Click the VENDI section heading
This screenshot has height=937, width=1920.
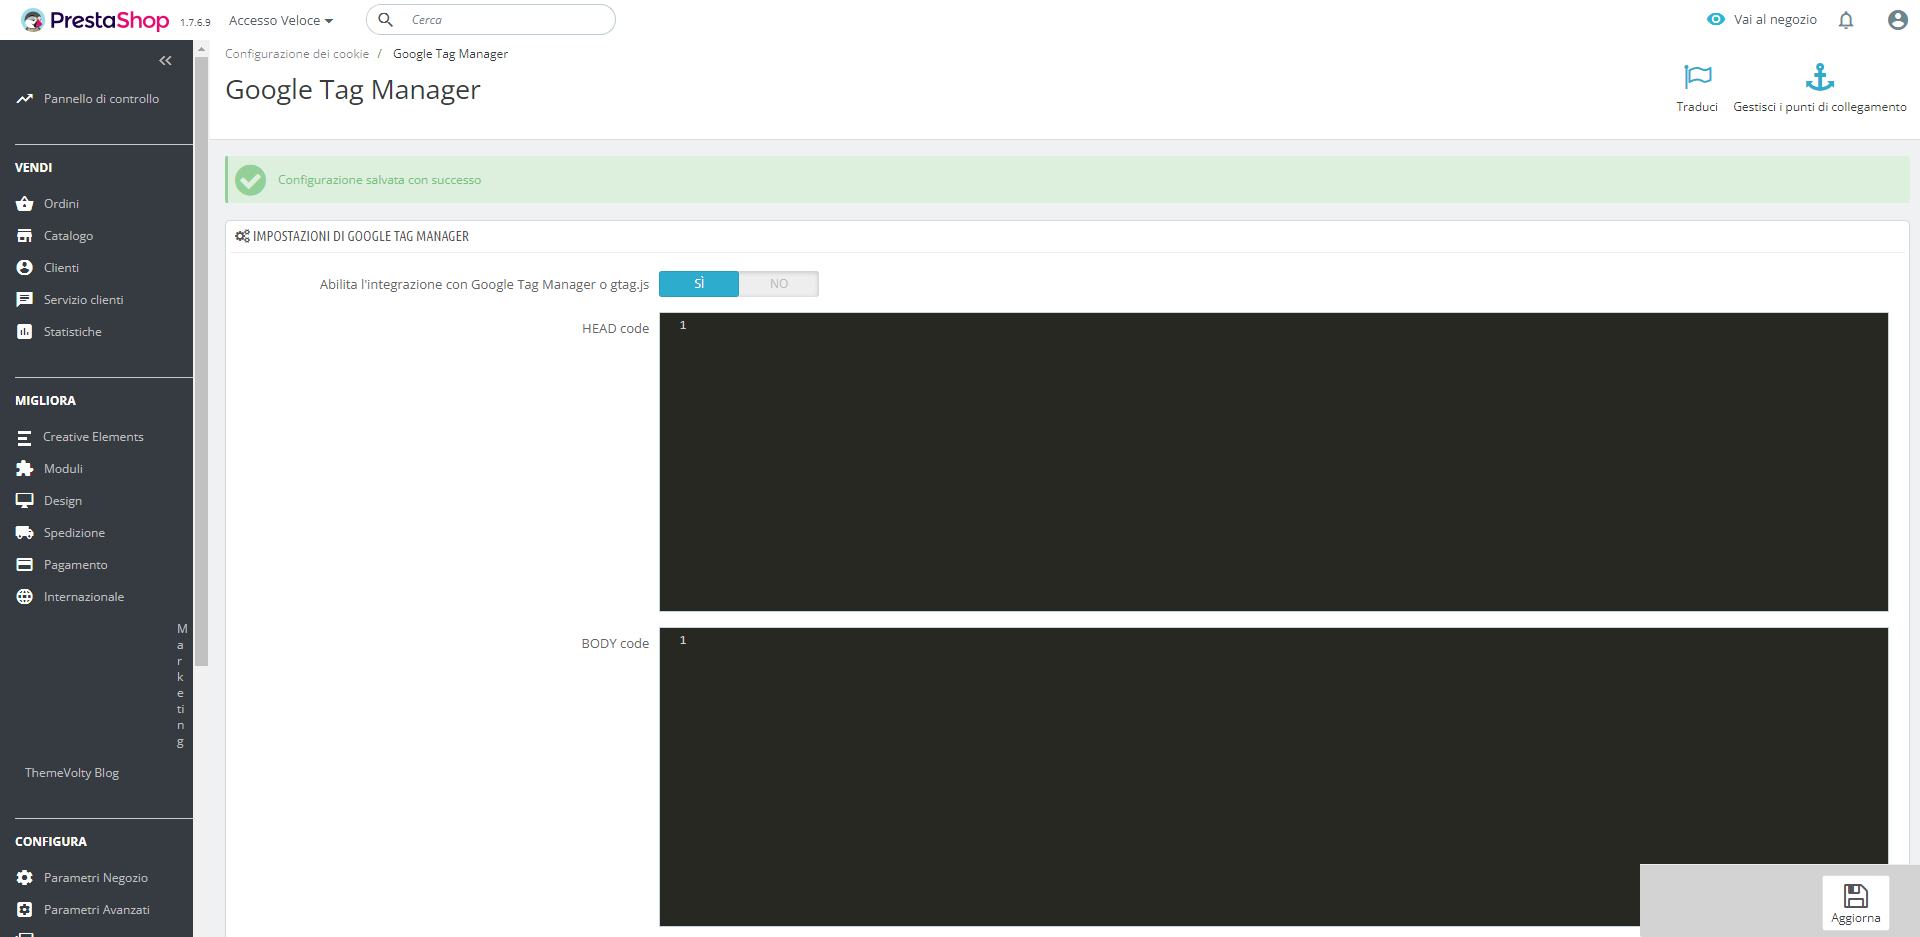34,168
